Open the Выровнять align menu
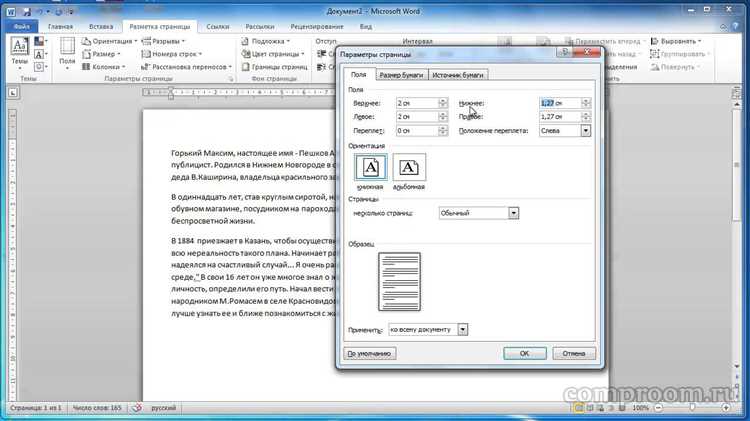Screen dimensions: 750x421 pyautogui.click(x=676, y=41)
